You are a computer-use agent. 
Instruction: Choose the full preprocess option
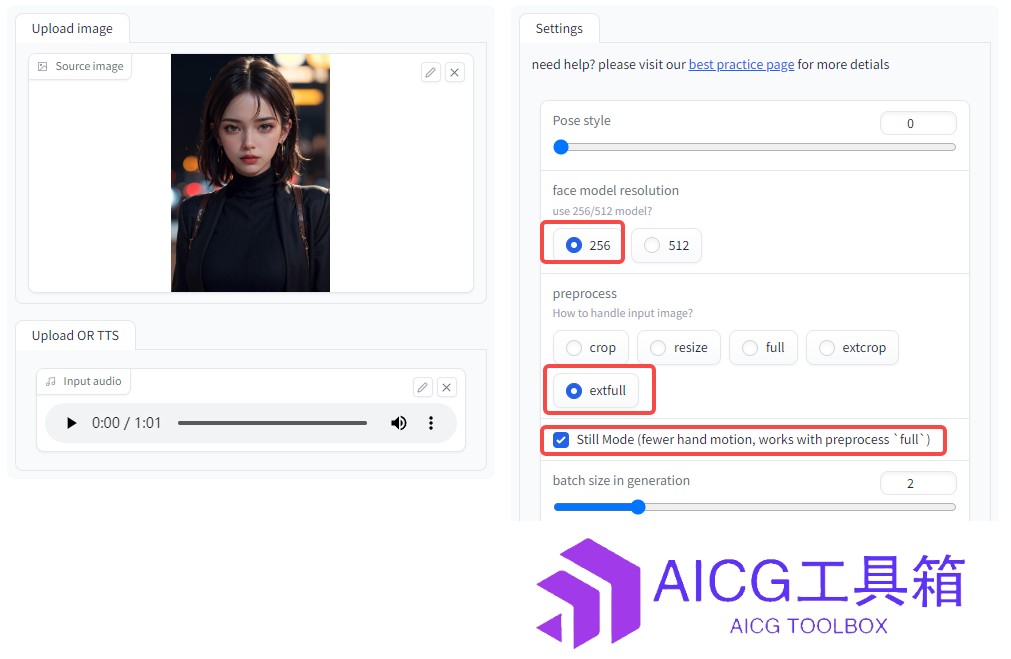763,348
